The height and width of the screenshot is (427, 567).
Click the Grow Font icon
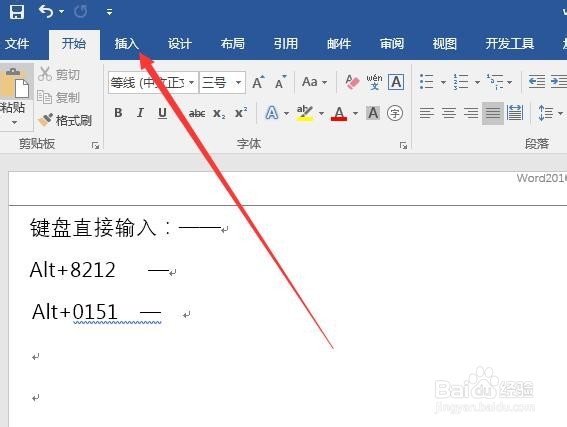click(258, 82)
